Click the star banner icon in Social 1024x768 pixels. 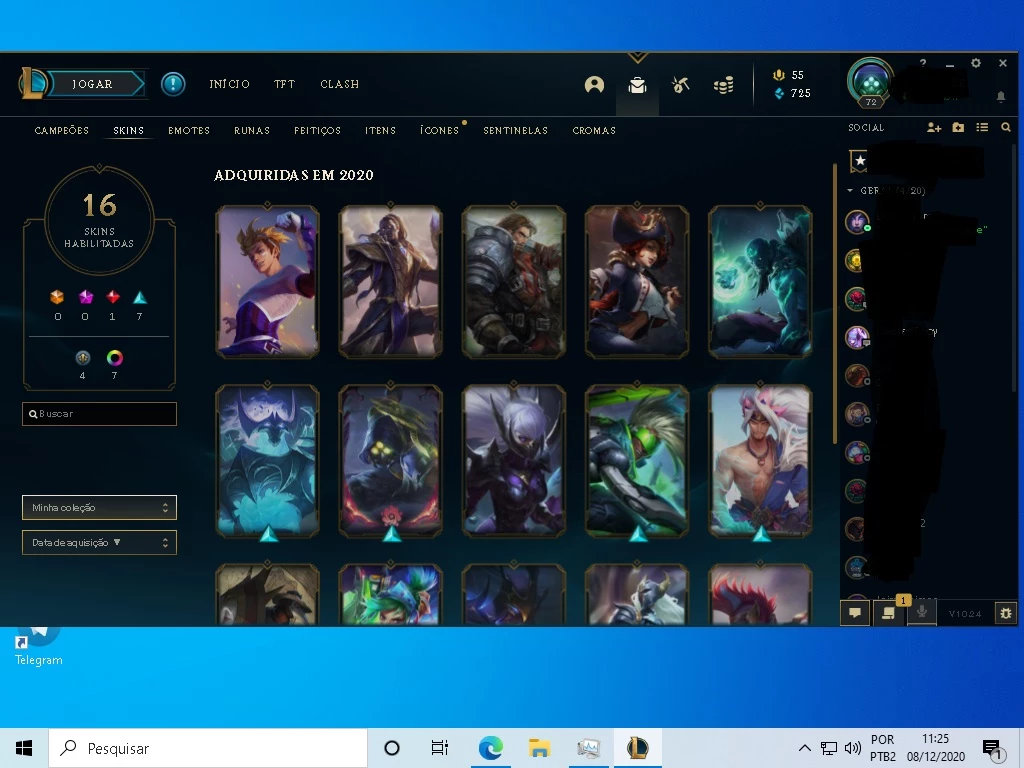[x=859, y=161]
